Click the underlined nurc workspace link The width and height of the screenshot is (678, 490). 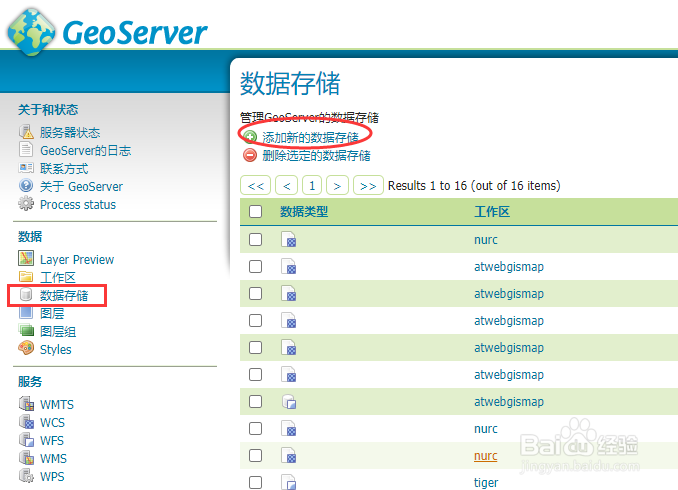(x=486, y=456)
